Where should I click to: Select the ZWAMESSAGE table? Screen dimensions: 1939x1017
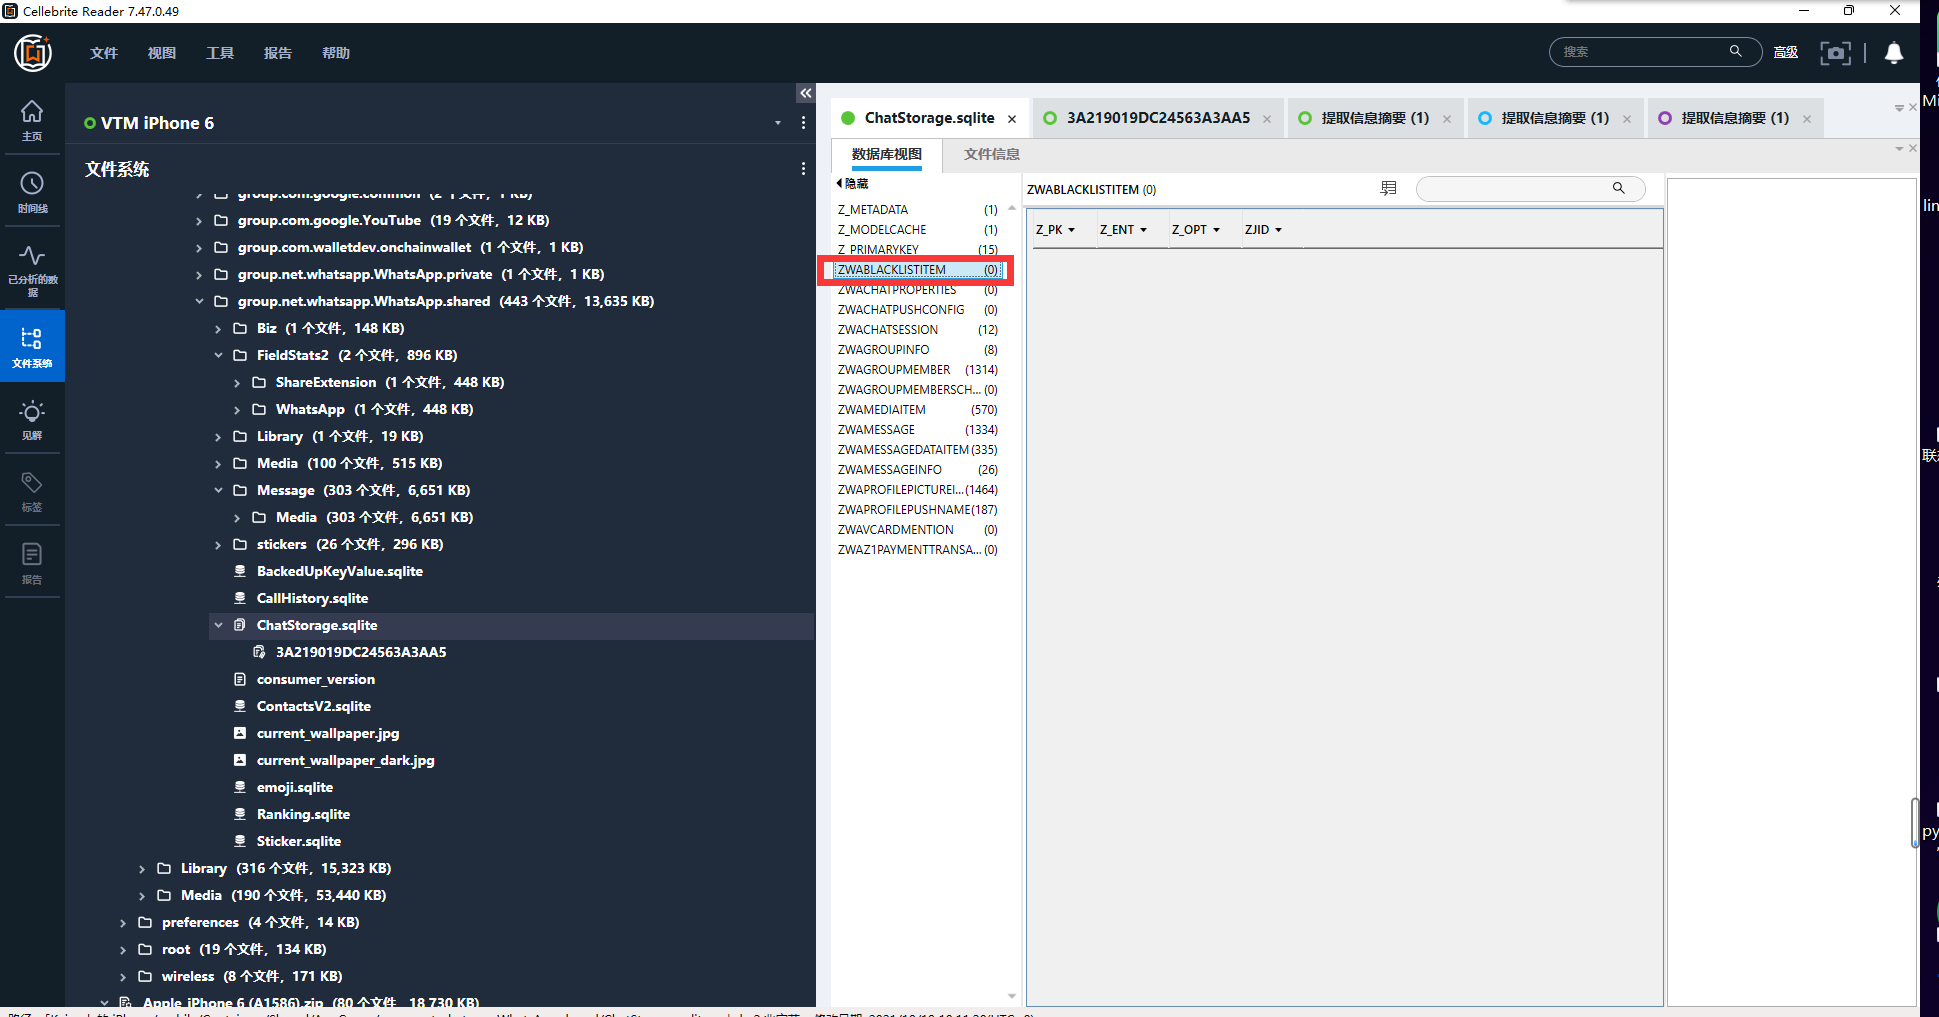[x=917, y=430]
